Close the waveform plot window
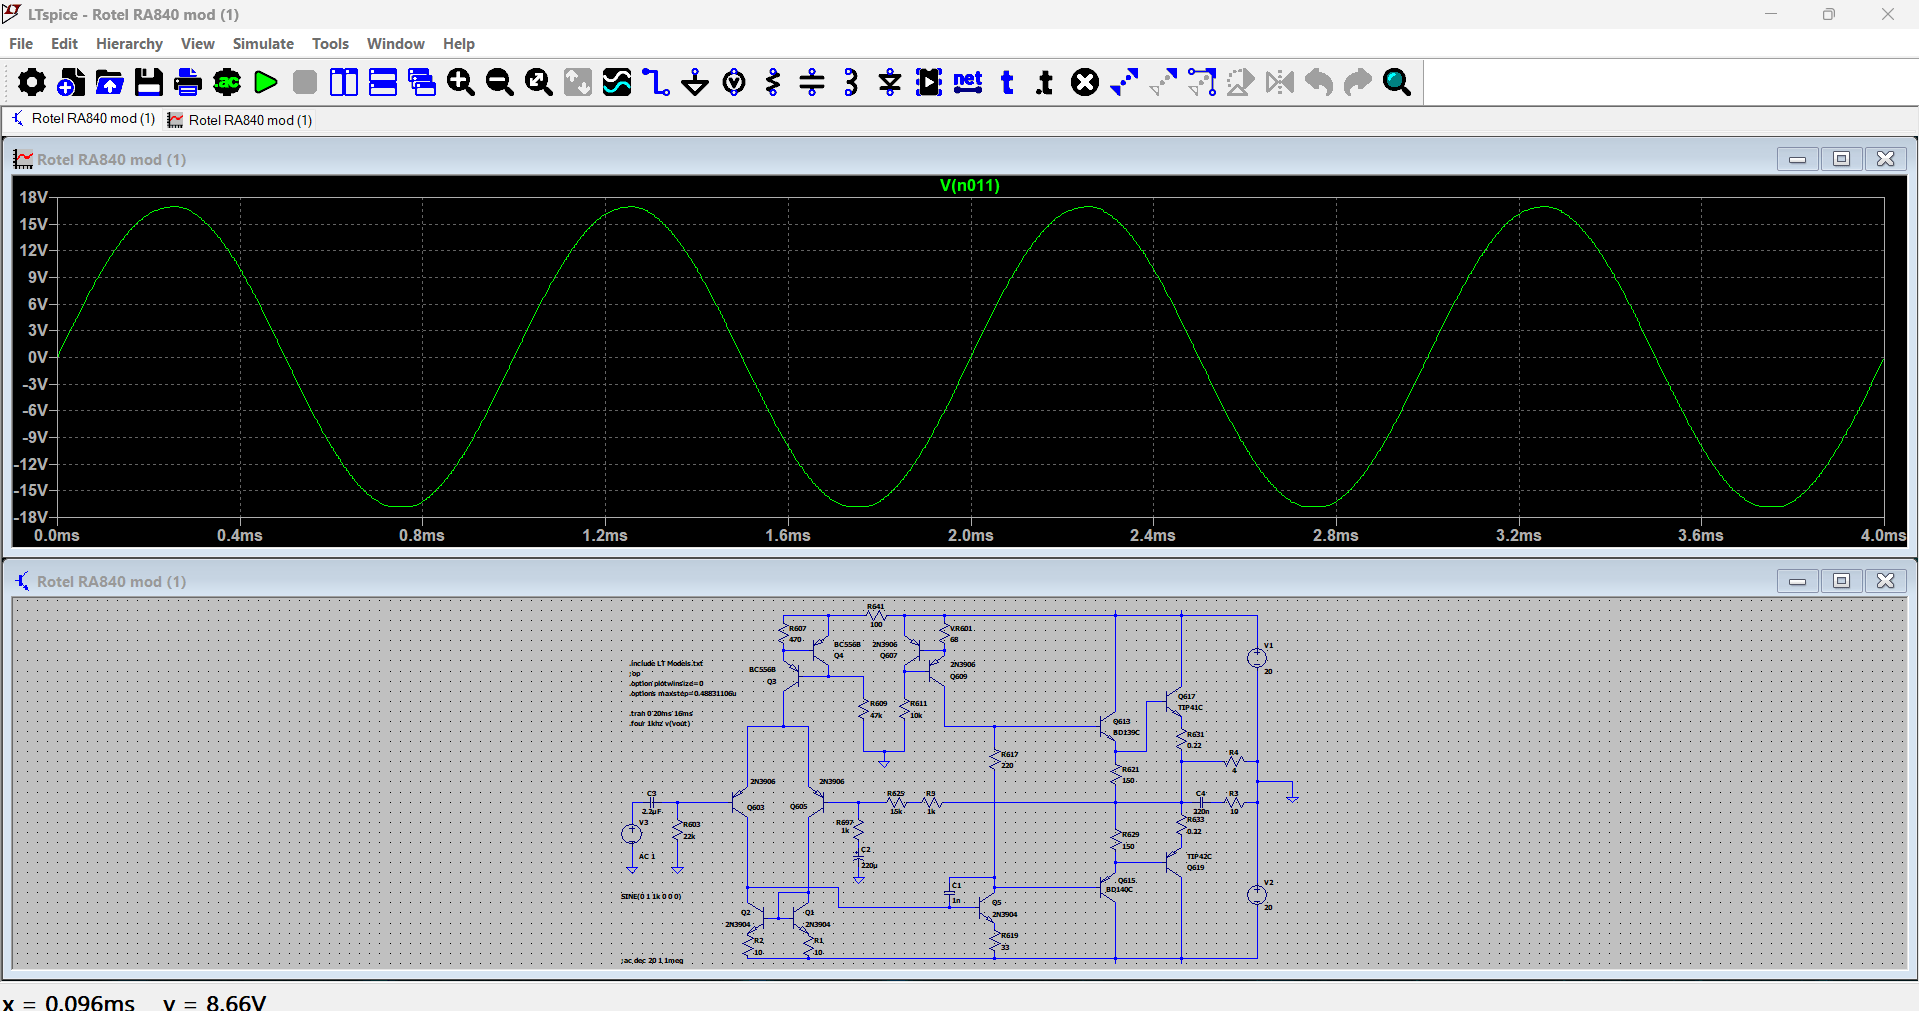This screenshot has width=1919, height=1011. click(x=1885, y=159)
